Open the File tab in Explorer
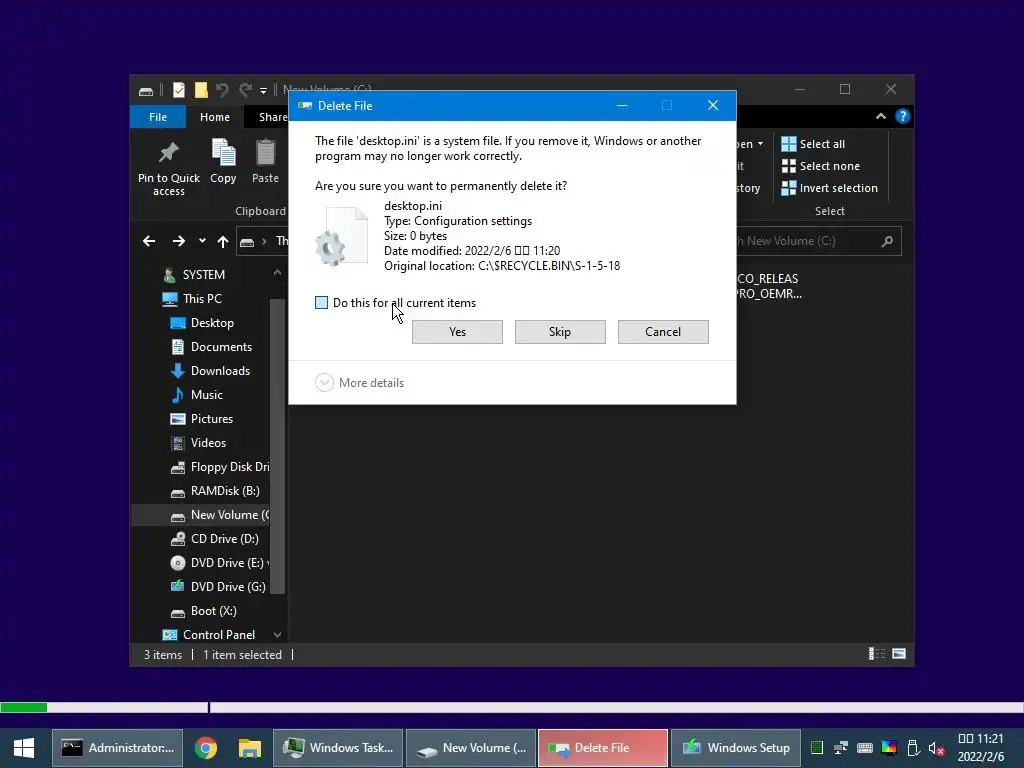 point(158,117)
